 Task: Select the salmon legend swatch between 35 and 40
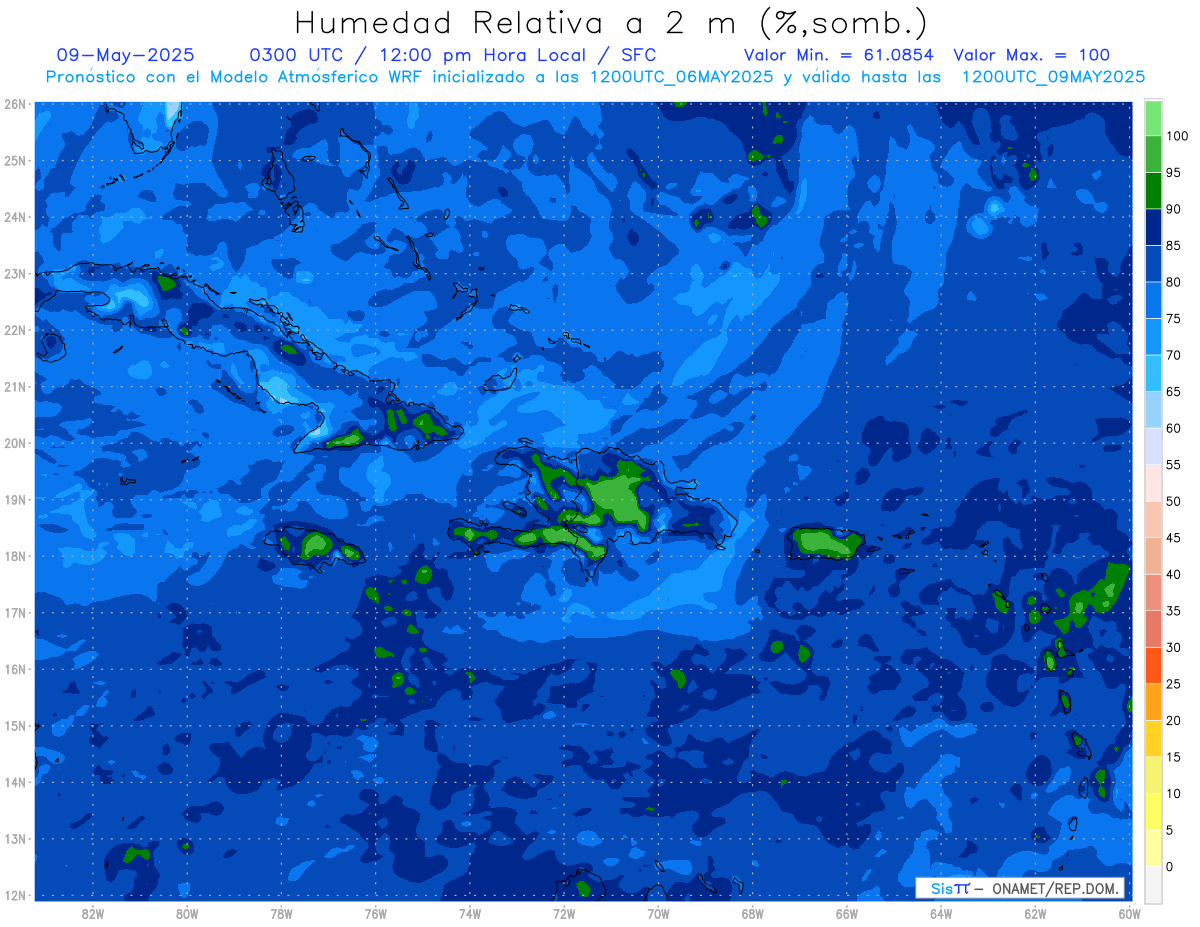[1153, 592]
